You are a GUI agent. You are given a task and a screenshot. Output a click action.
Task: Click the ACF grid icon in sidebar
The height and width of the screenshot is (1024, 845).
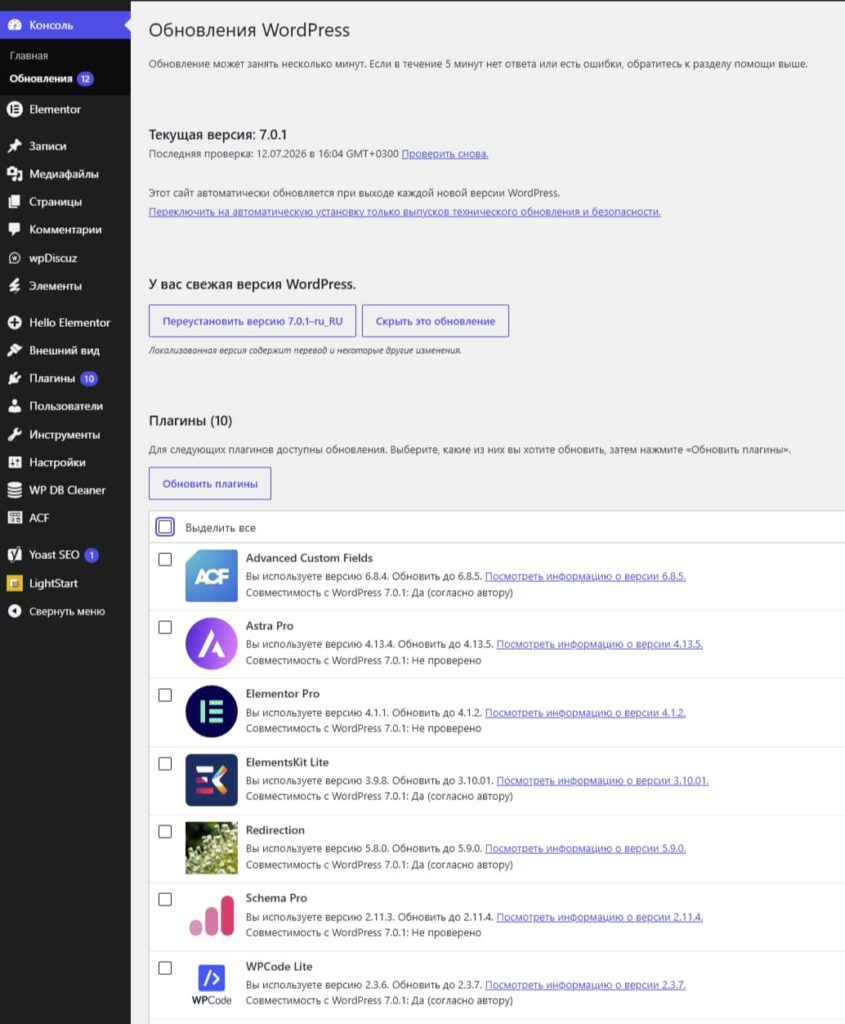tap(14, 517)
